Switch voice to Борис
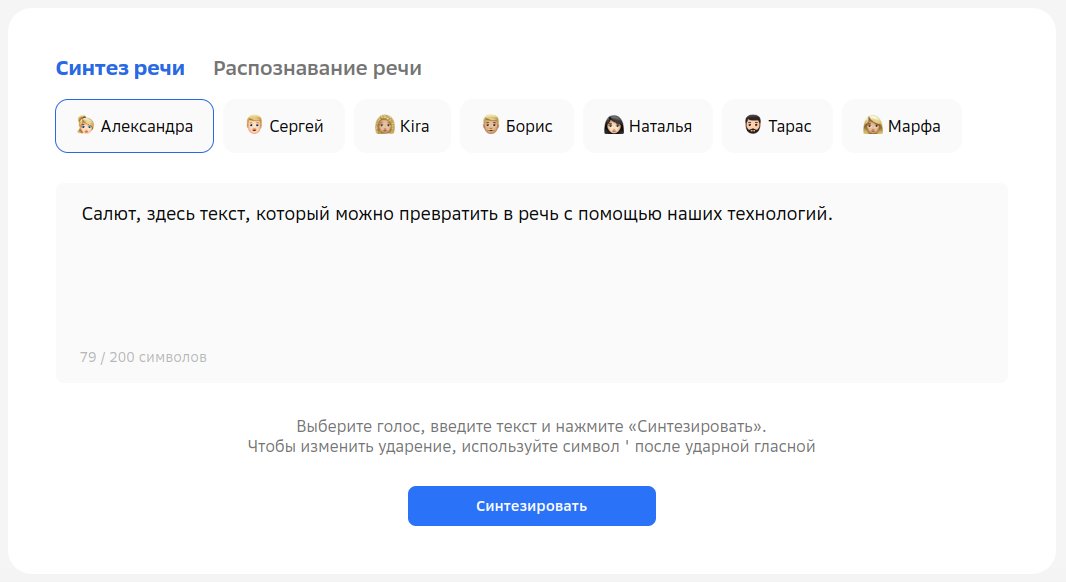This screenshot has width=1066, height=582. (529, 127)
